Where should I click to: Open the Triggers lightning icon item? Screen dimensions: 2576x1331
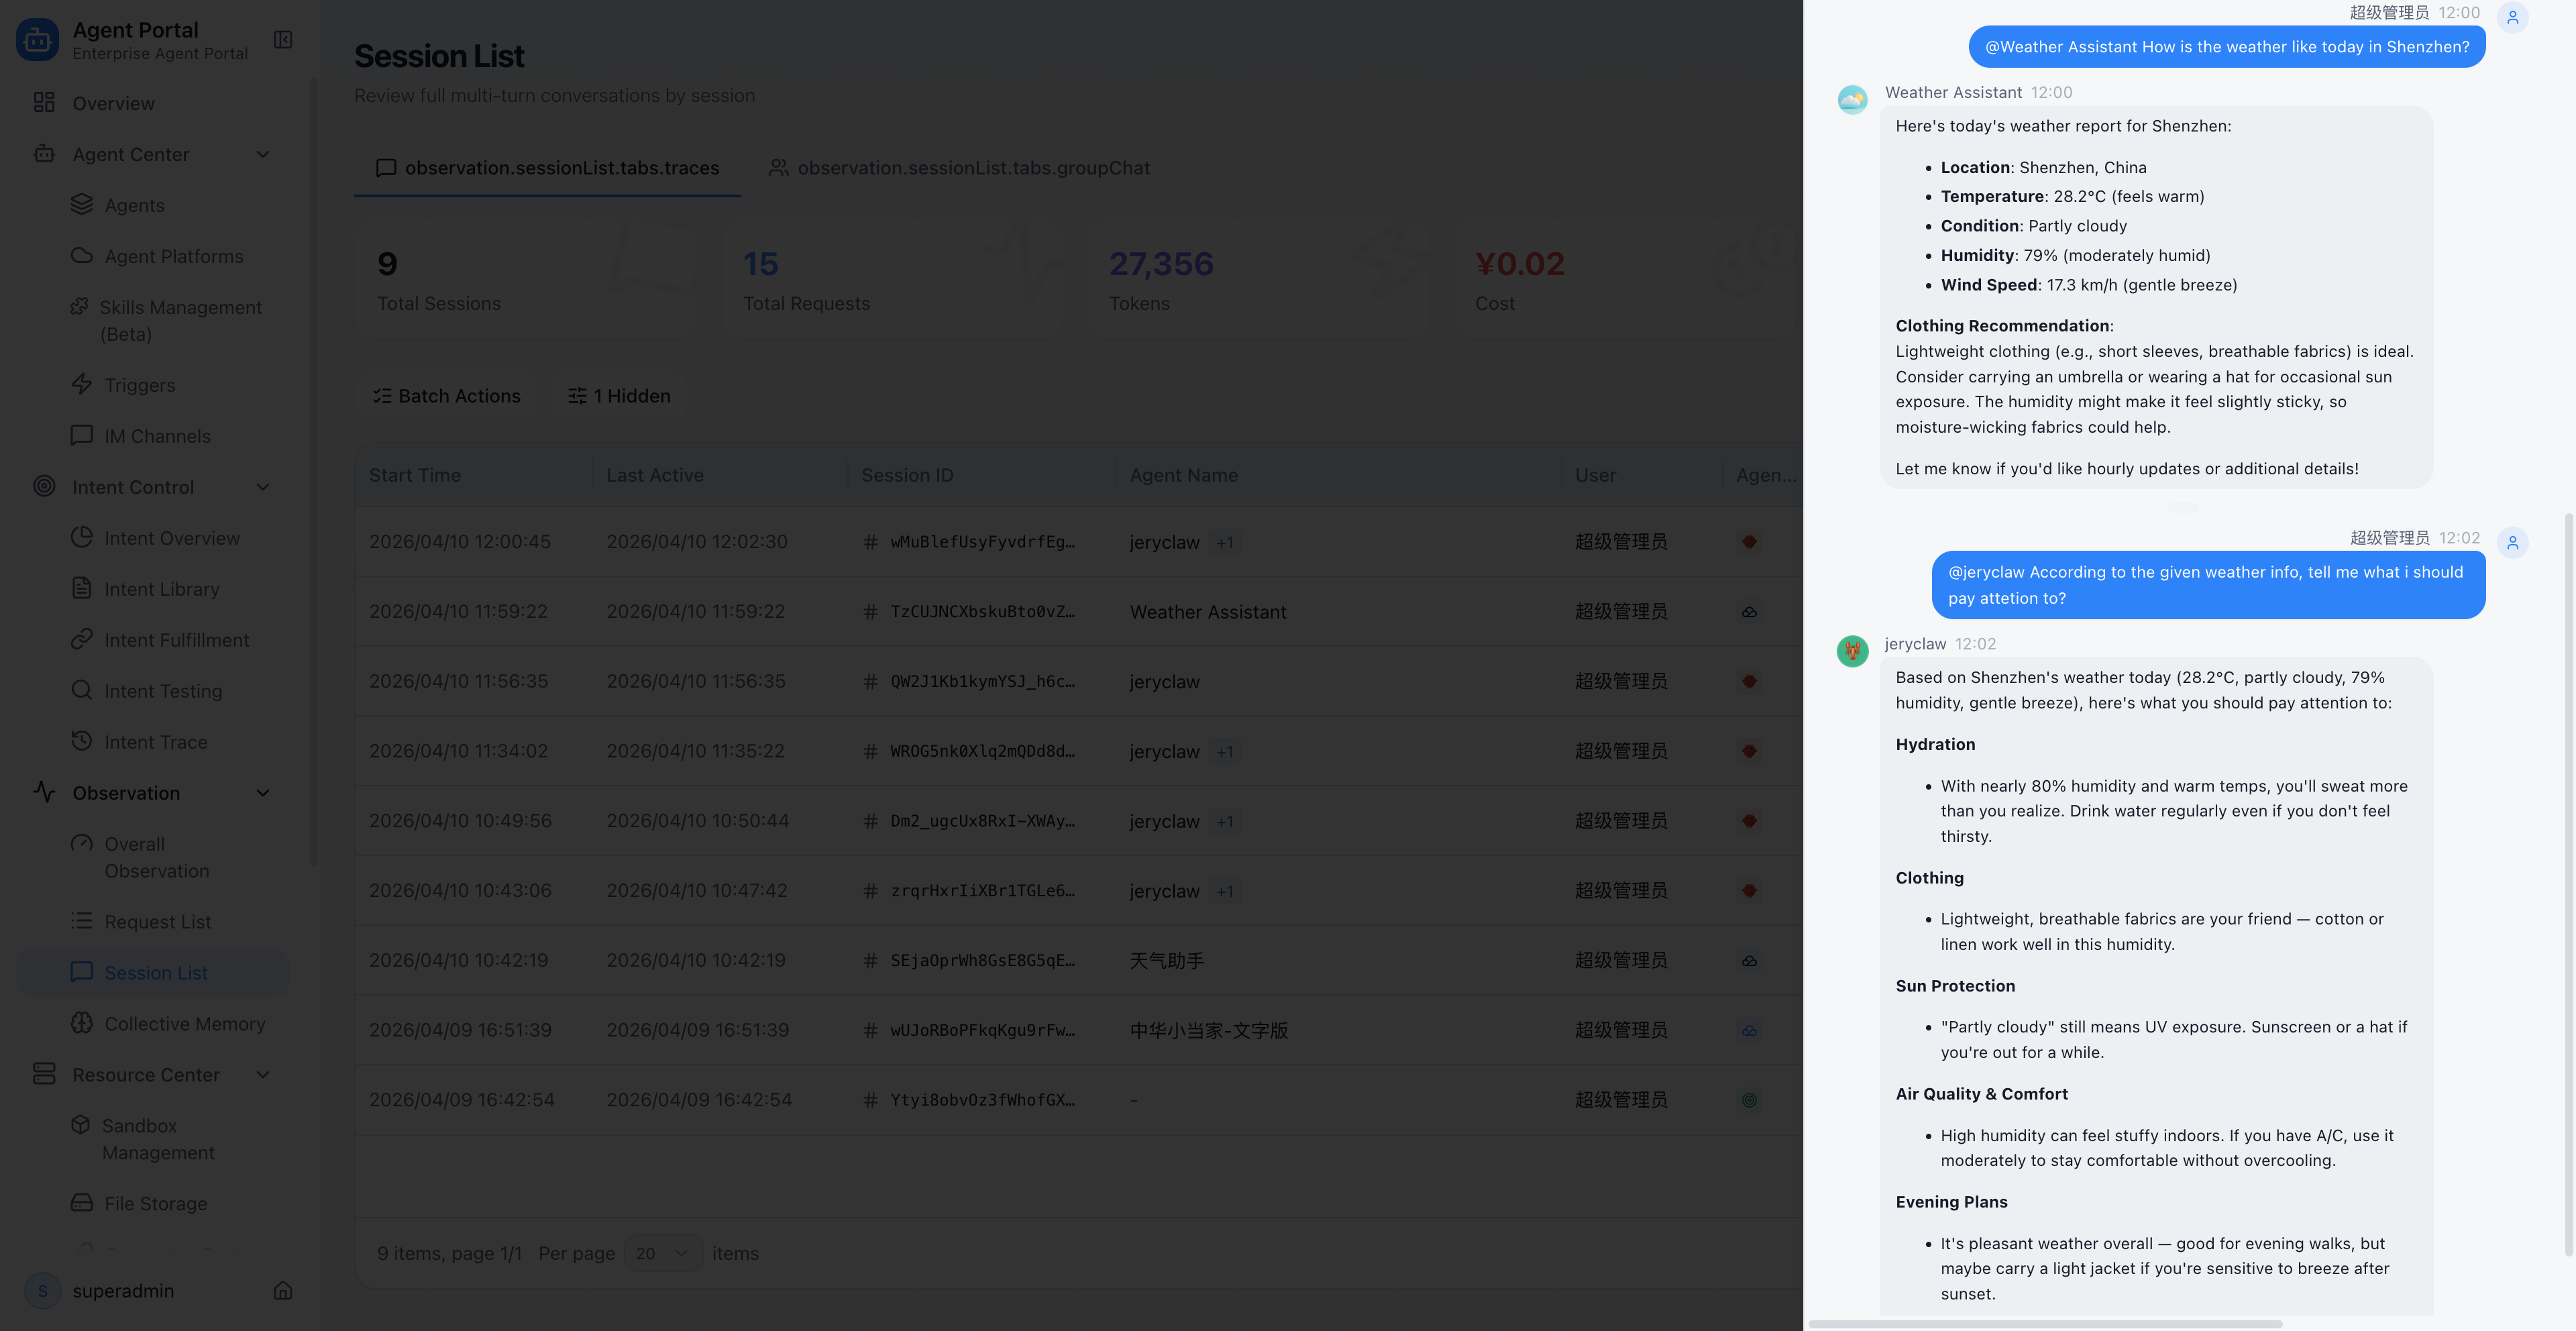[x=82, y=384]
